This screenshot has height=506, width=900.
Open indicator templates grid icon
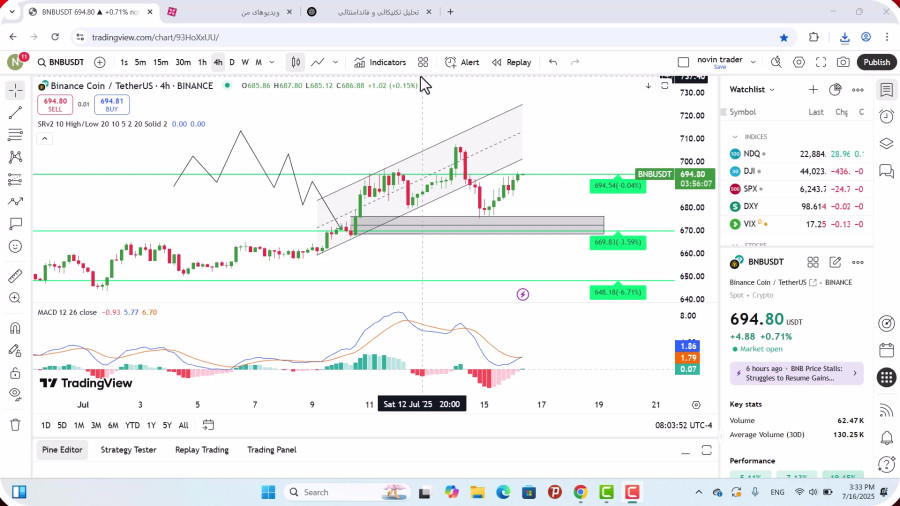click(423, 62)
